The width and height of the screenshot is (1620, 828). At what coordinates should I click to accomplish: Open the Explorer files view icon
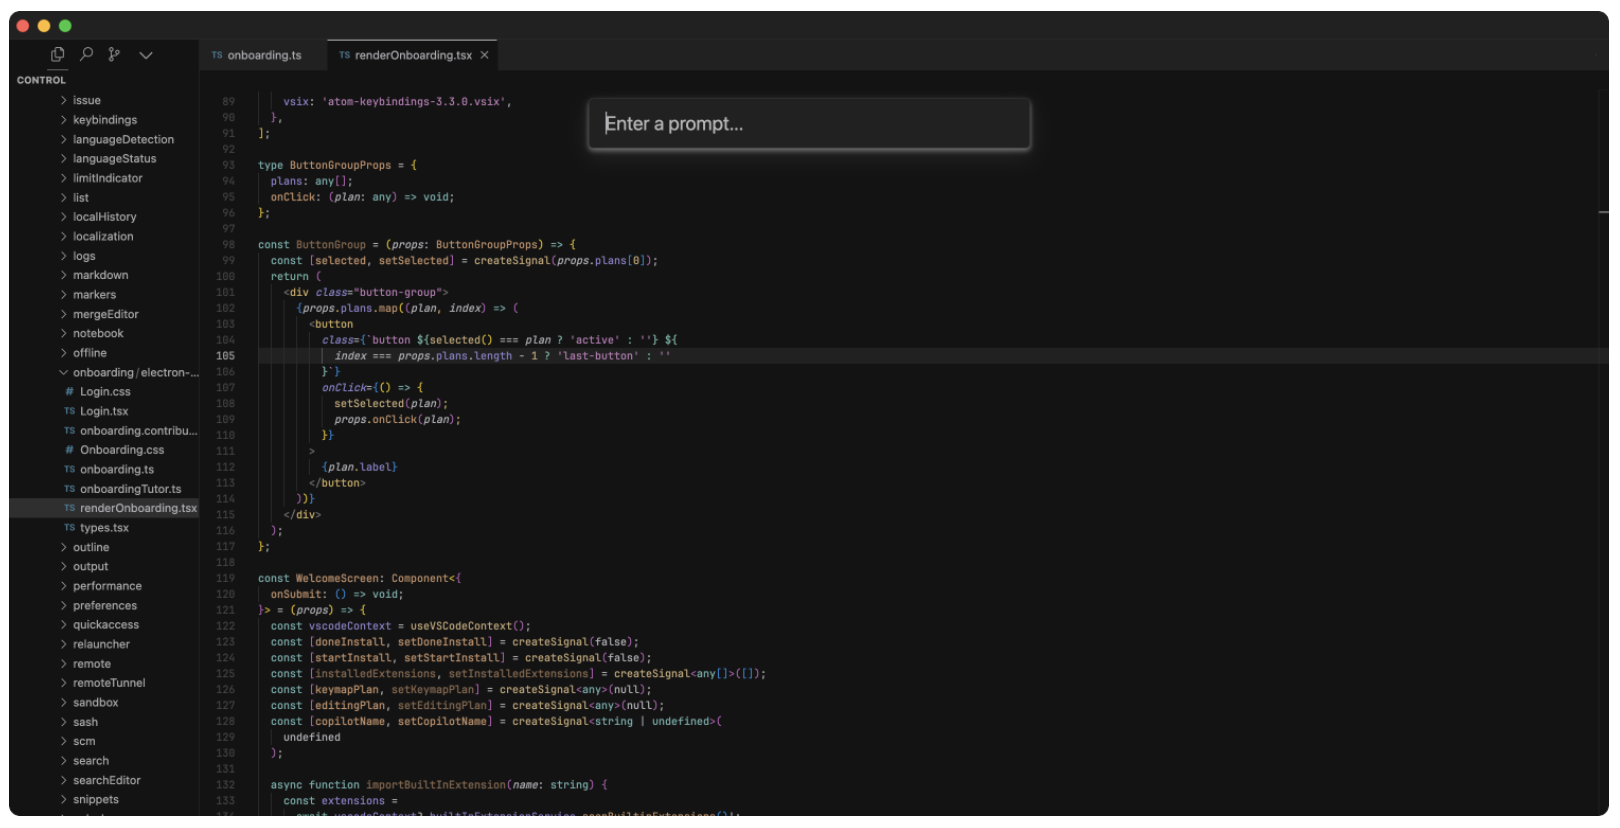tap(57, 55)
